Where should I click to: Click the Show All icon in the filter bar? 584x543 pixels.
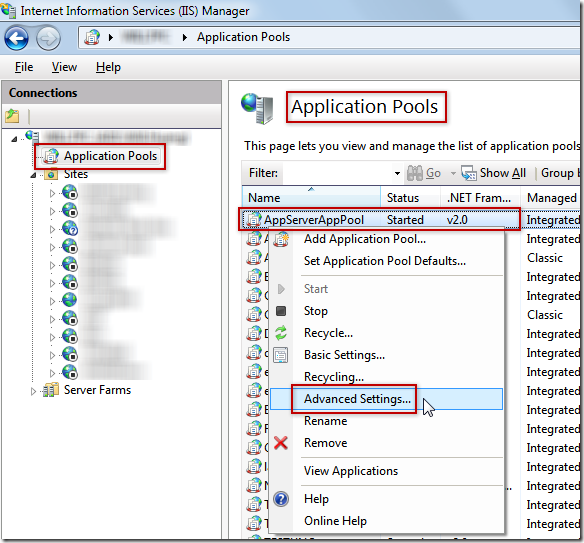[x=469, y=173]
